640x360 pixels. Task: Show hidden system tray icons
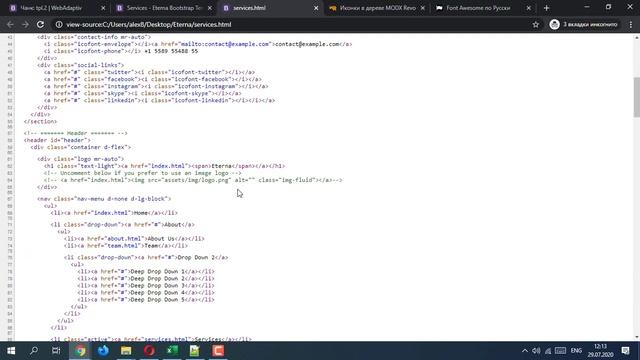[x=524, y=351]
